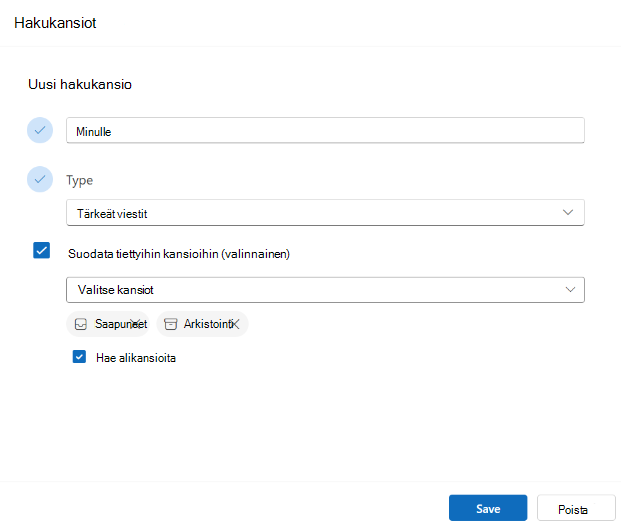
Task: Click the Hakukansiot dialog title
Action: click(55, 23)
